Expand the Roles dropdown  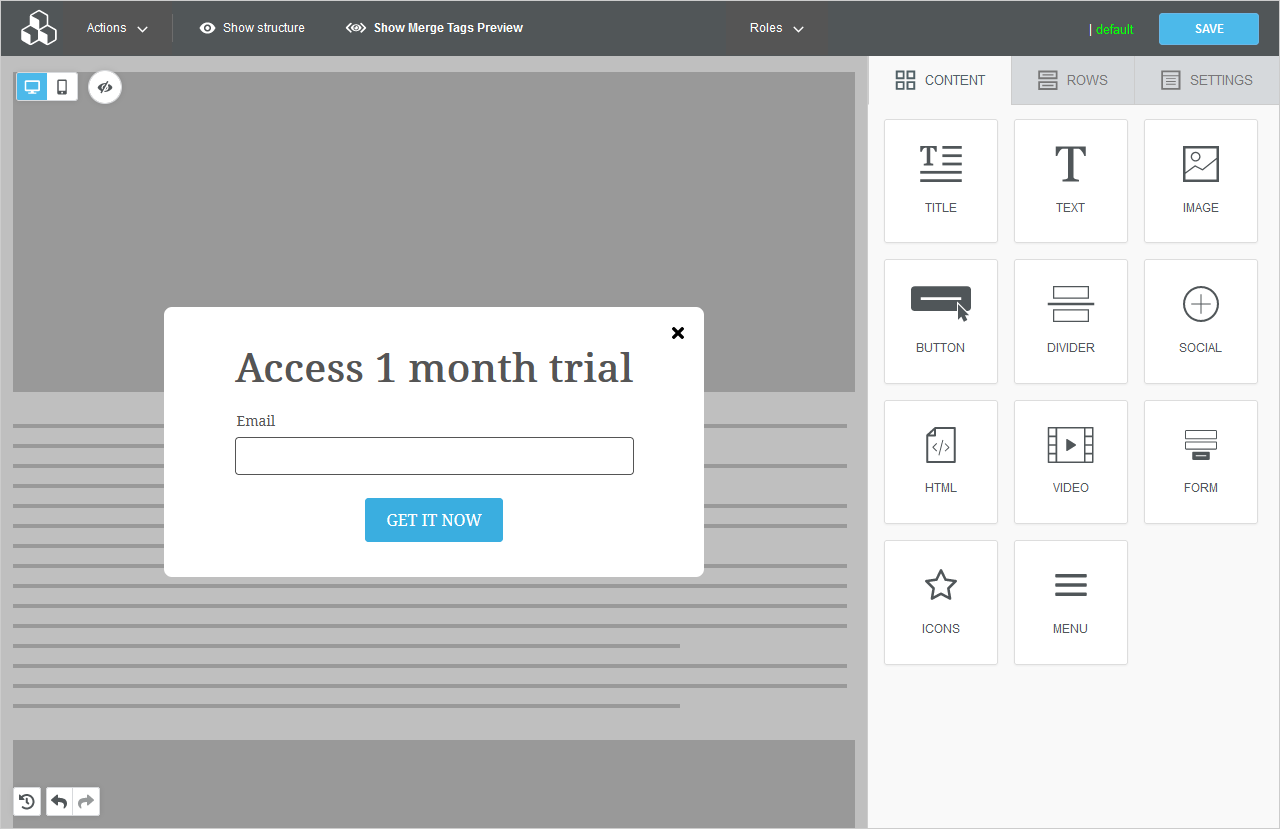click(x=776, y=28)
